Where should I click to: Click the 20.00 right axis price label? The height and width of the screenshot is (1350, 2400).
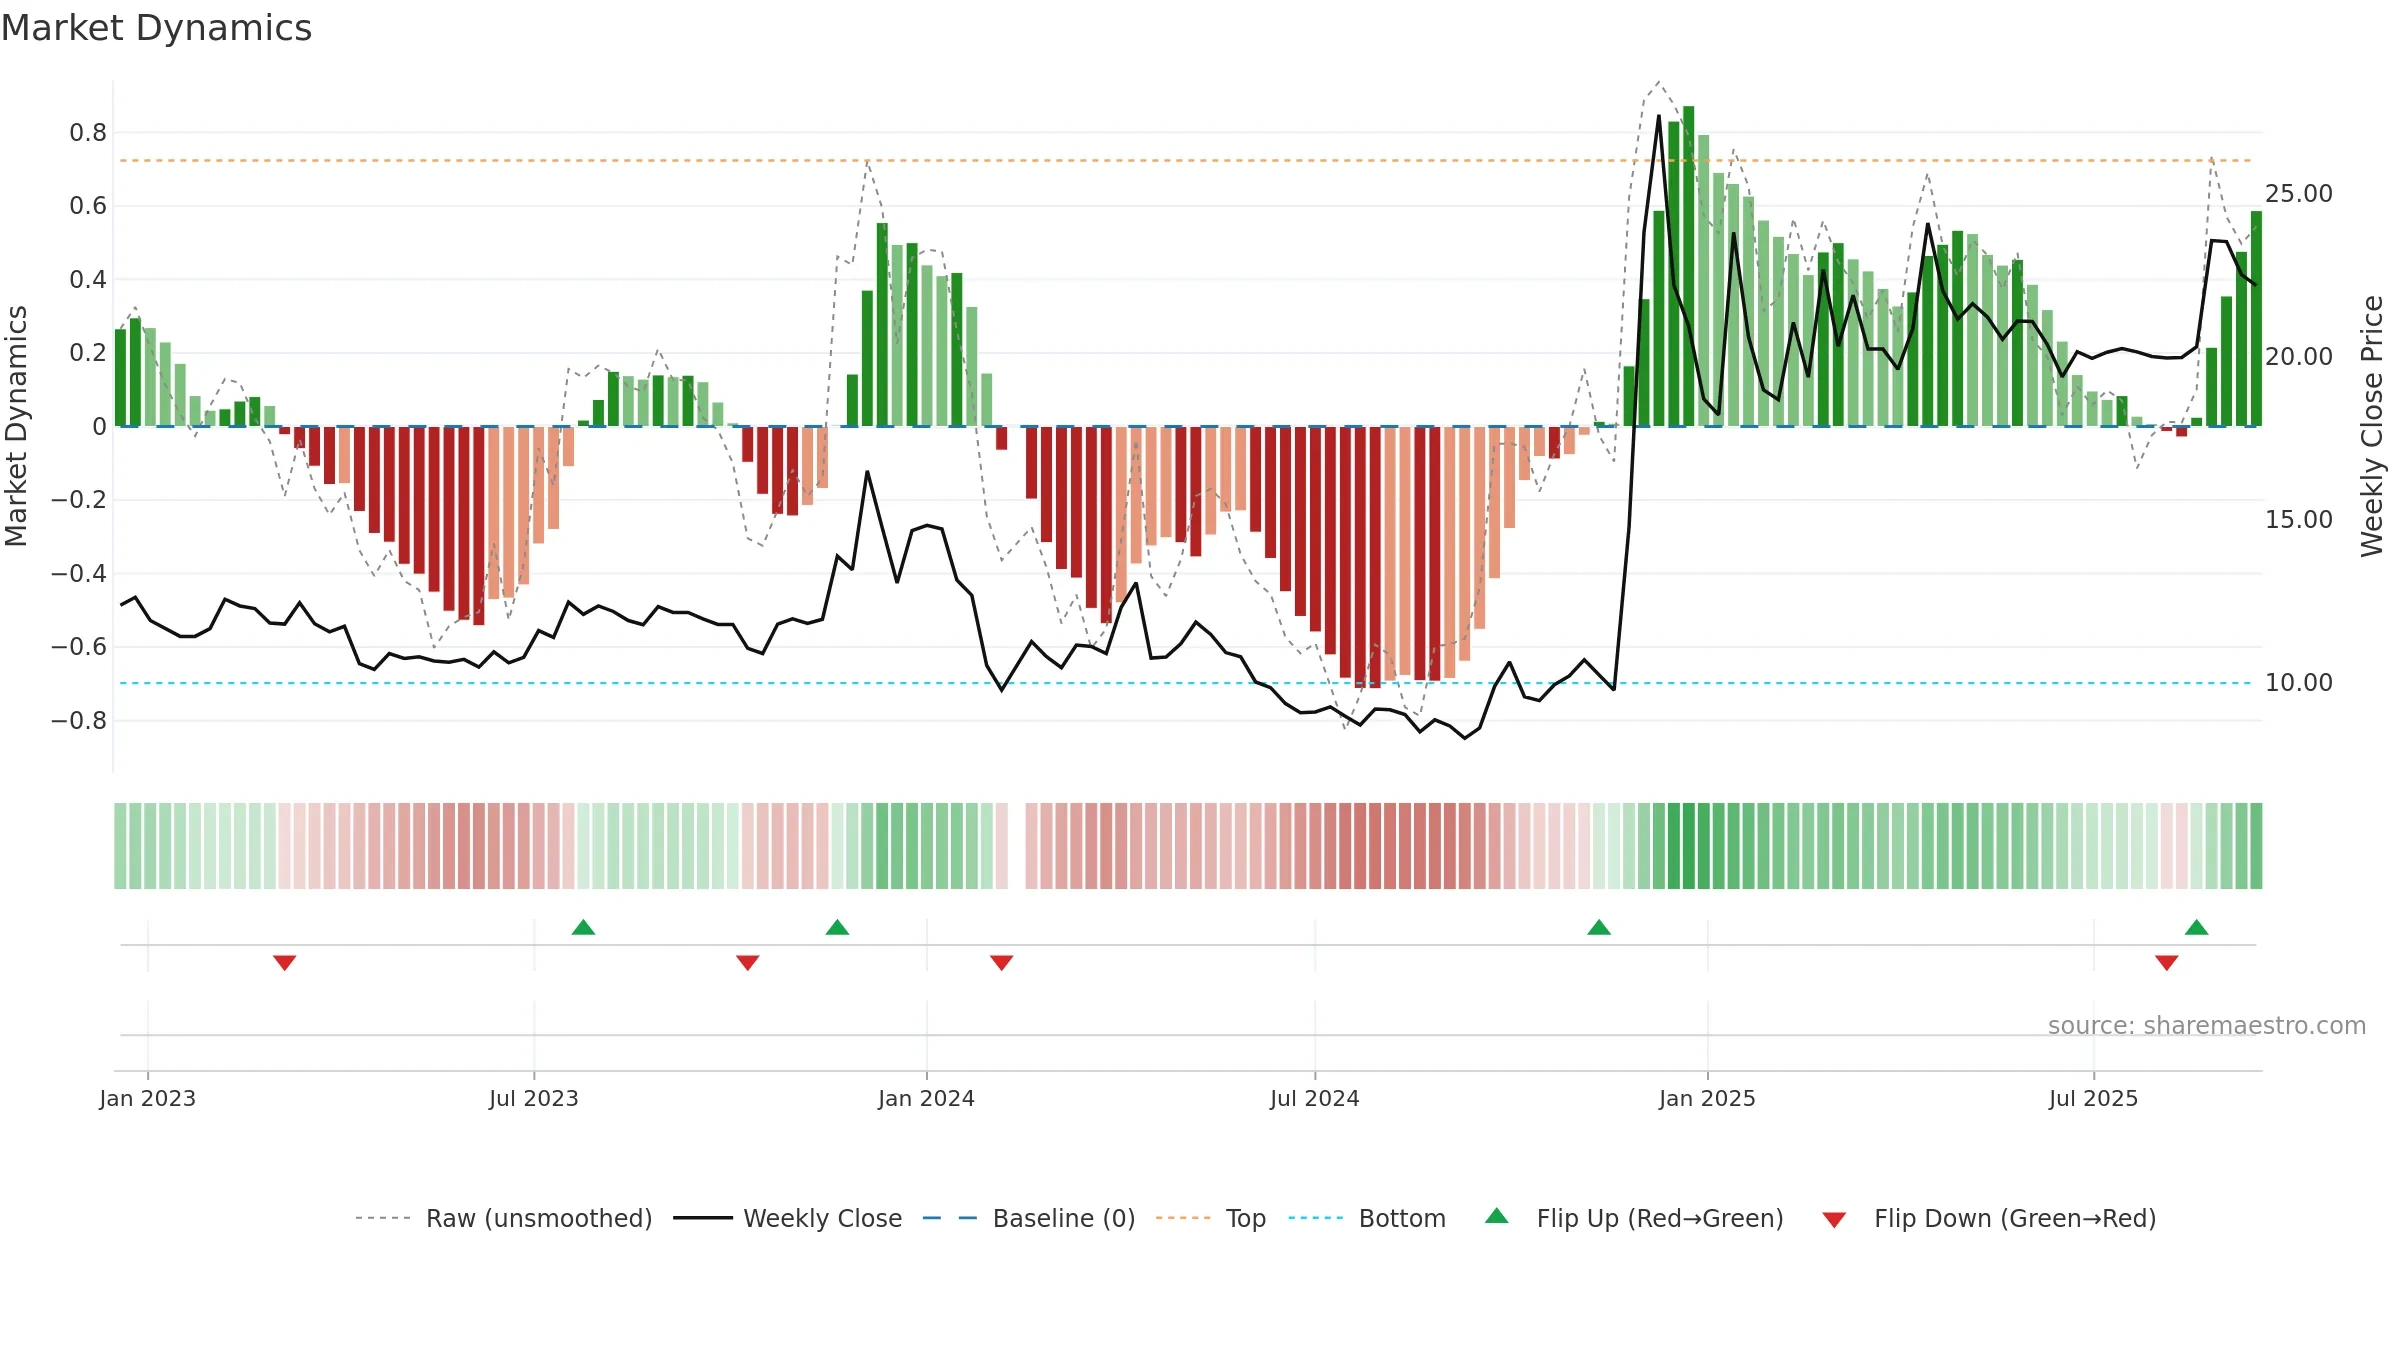(2299, 357)
